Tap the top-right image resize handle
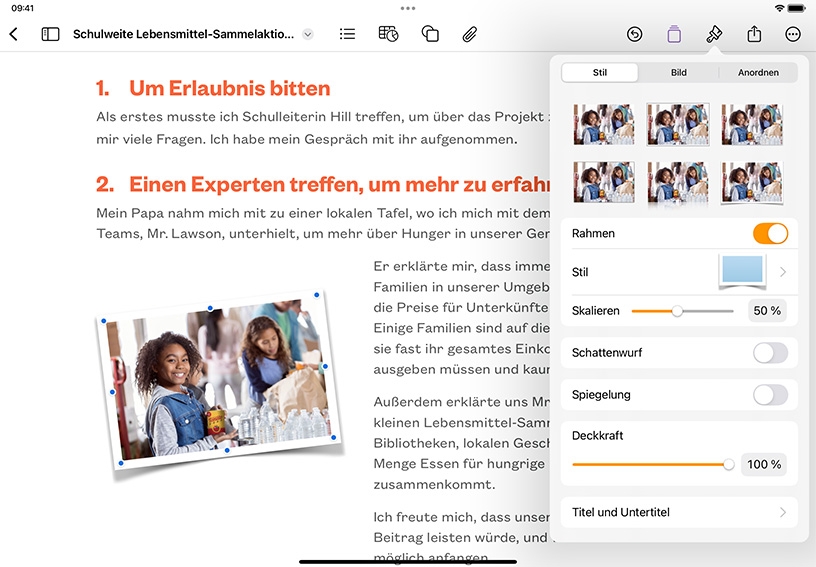Viewport: 816px width, 567px height. [316, 295]
